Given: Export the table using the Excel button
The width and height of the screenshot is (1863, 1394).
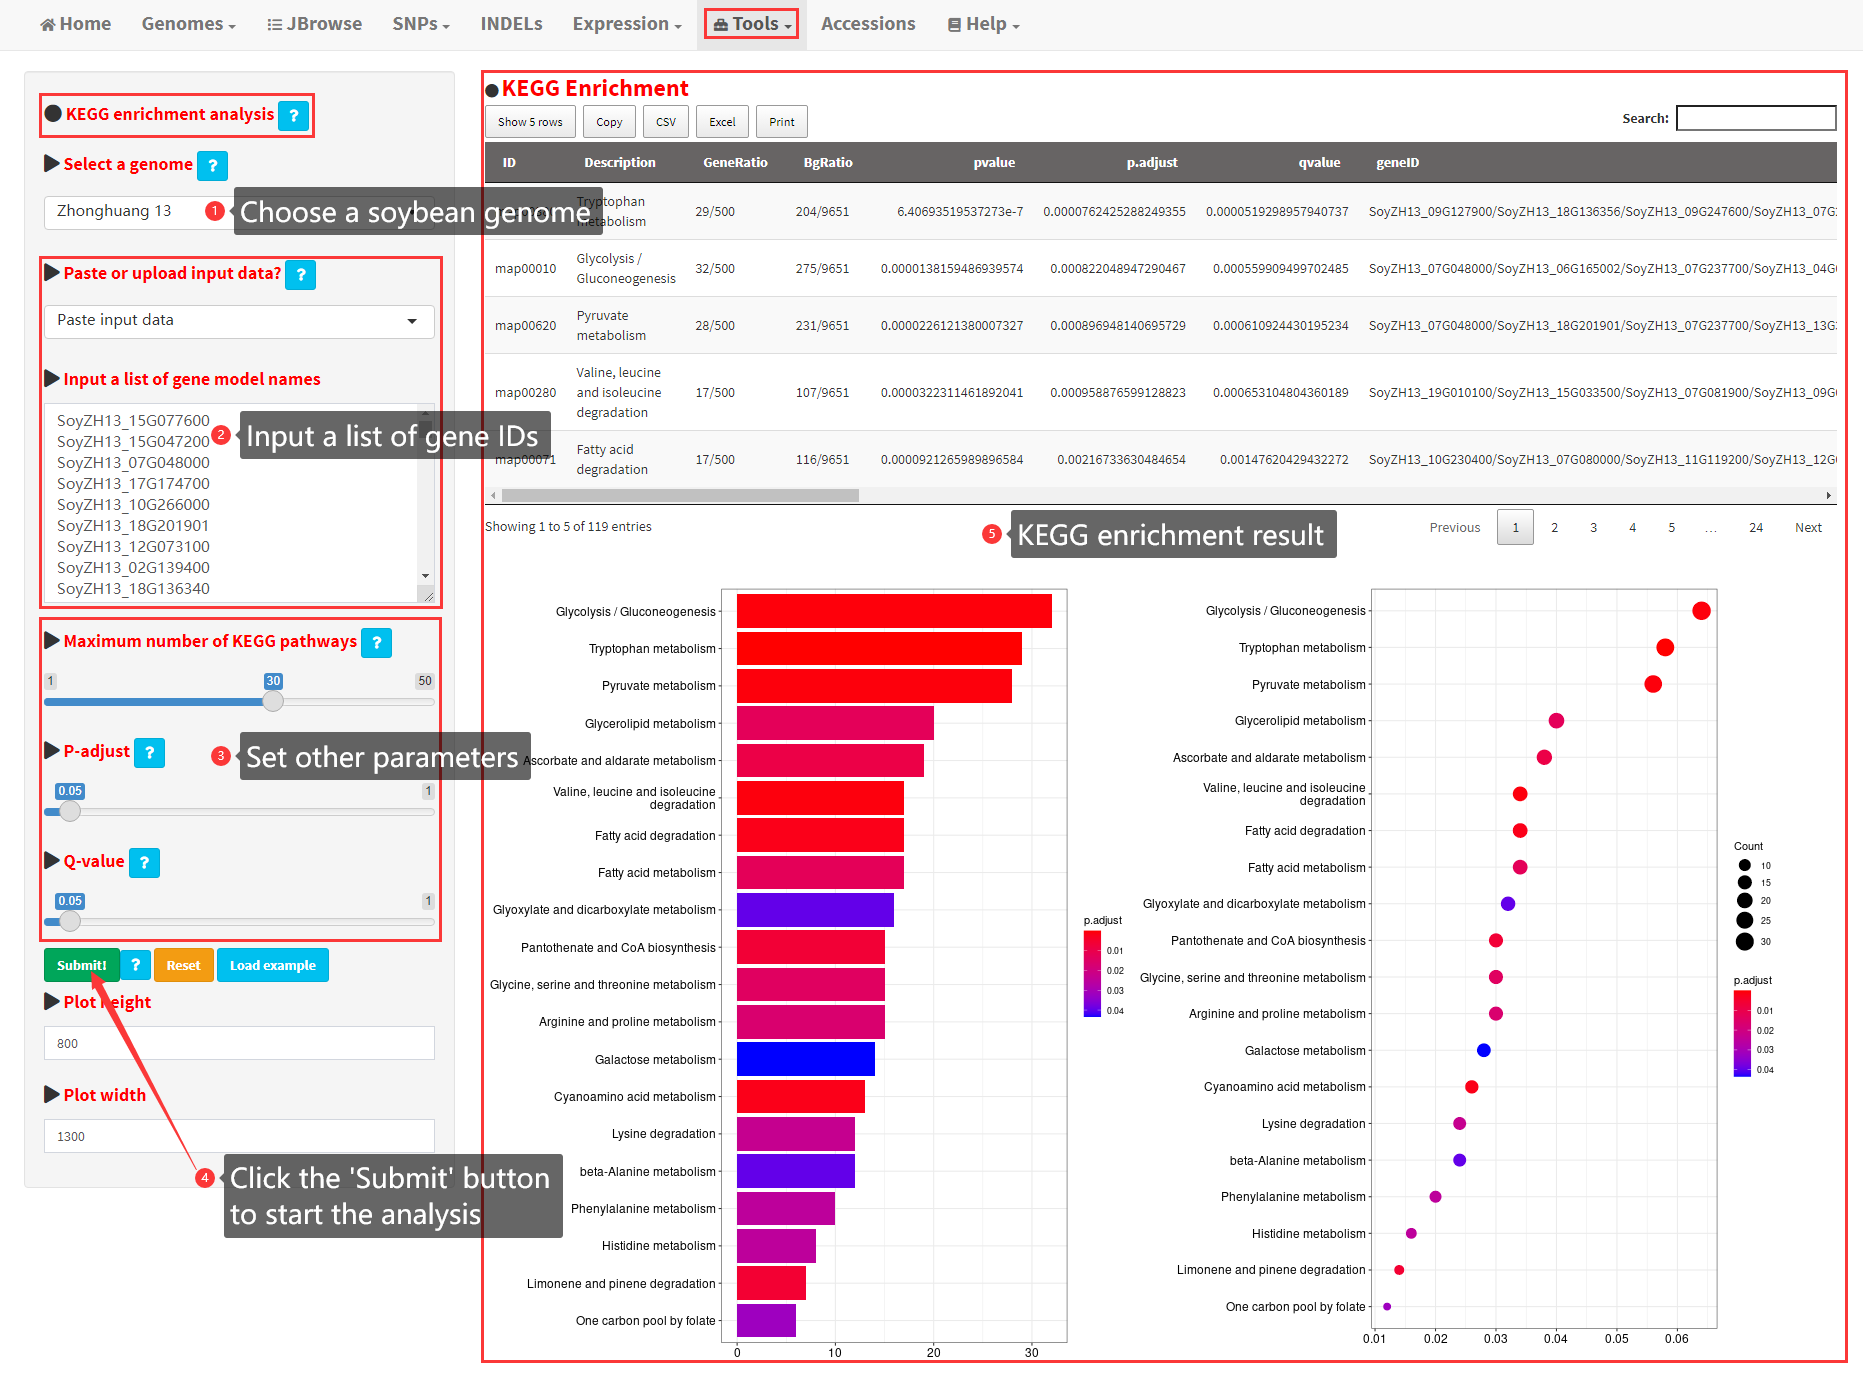Looking at the screenshot, I should pyautogui.click(x=721, y=122).
